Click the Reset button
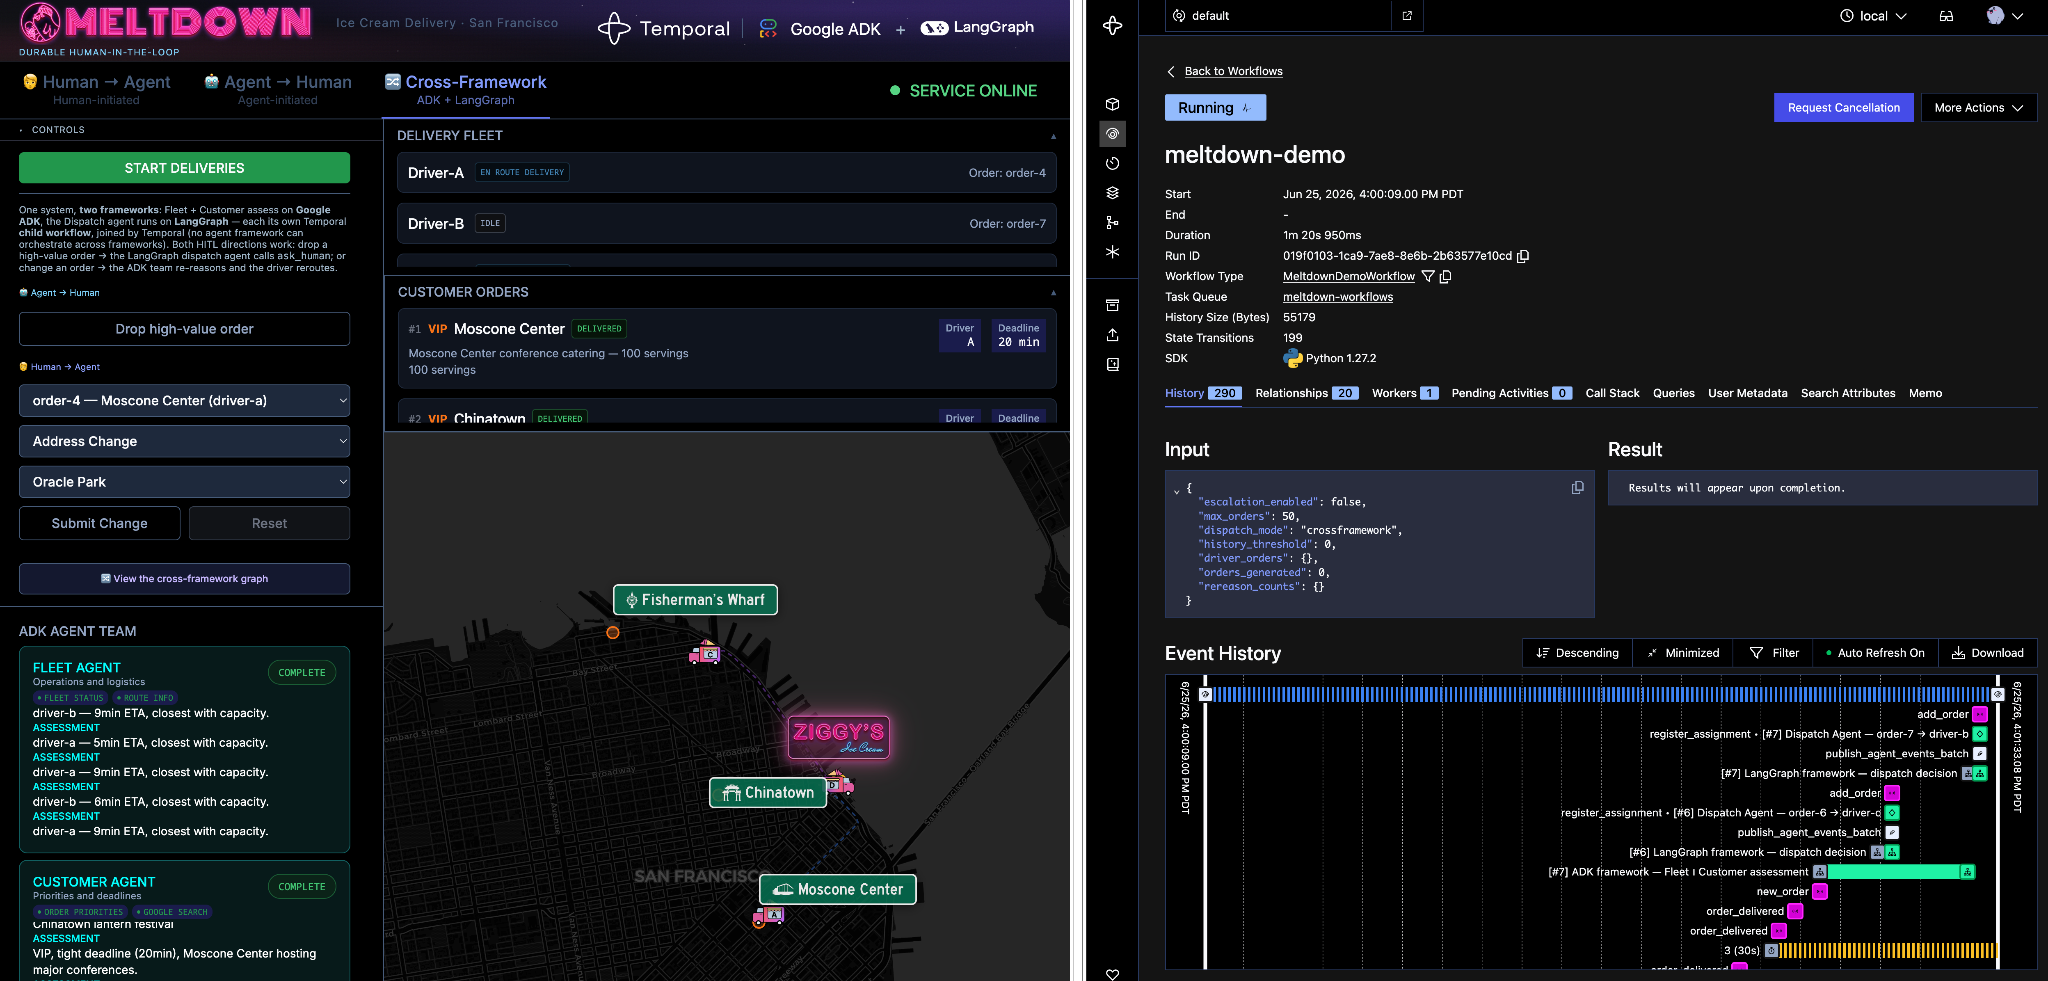The image size is (2048, 981). pos(269,523)
